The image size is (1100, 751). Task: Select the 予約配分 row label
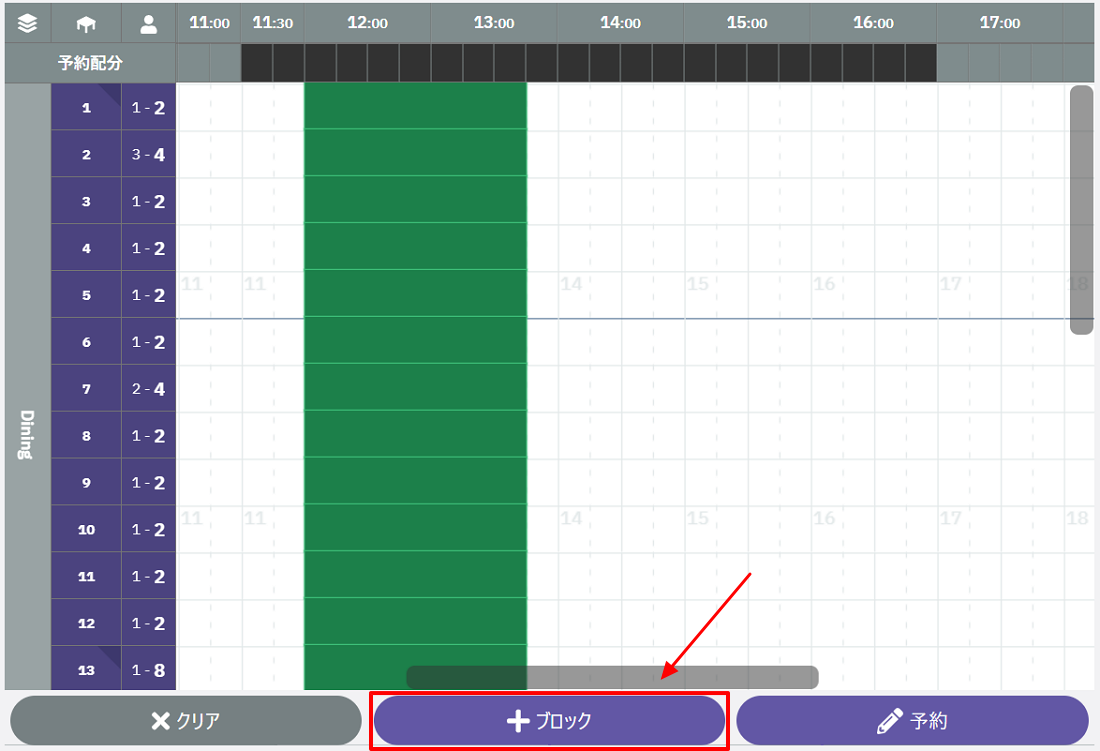[x=90, y=62]
